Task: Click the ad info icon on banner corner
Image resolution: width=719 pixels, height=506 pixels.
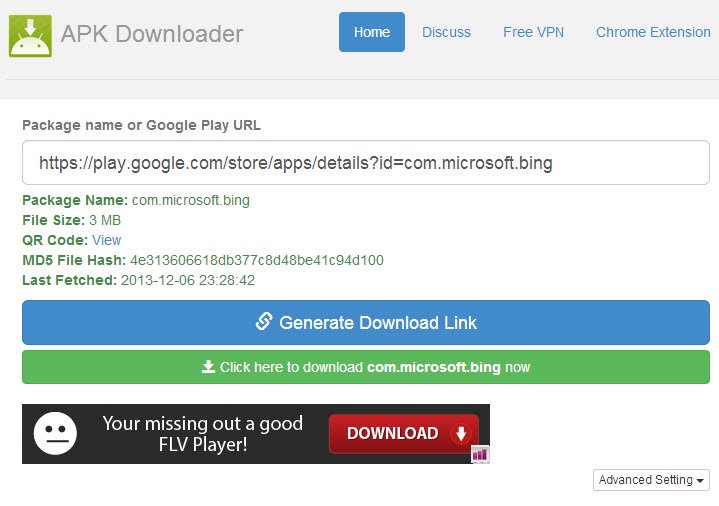Action: click(x=480, y=455)
